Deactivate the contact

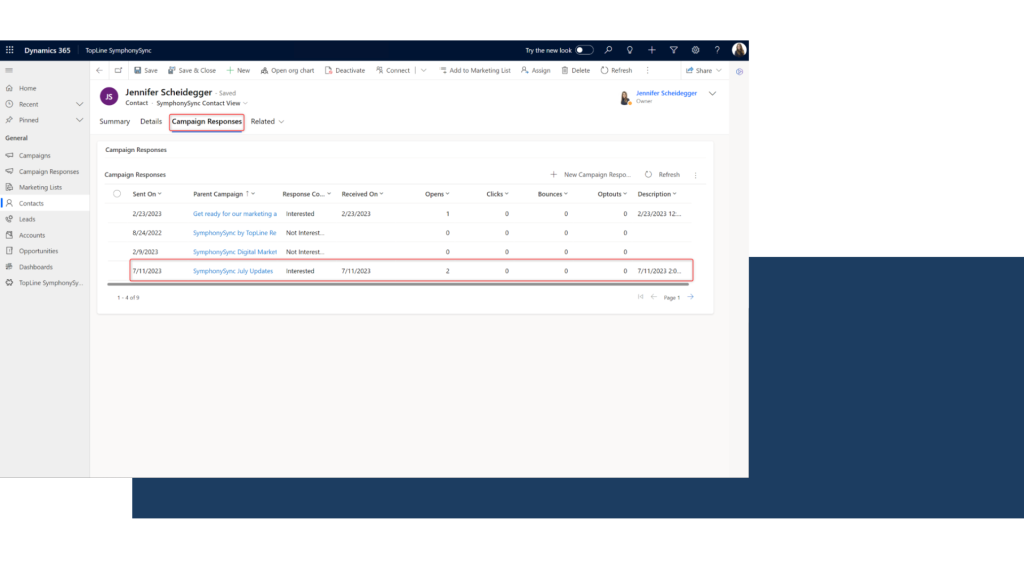[x=345, y=70]
